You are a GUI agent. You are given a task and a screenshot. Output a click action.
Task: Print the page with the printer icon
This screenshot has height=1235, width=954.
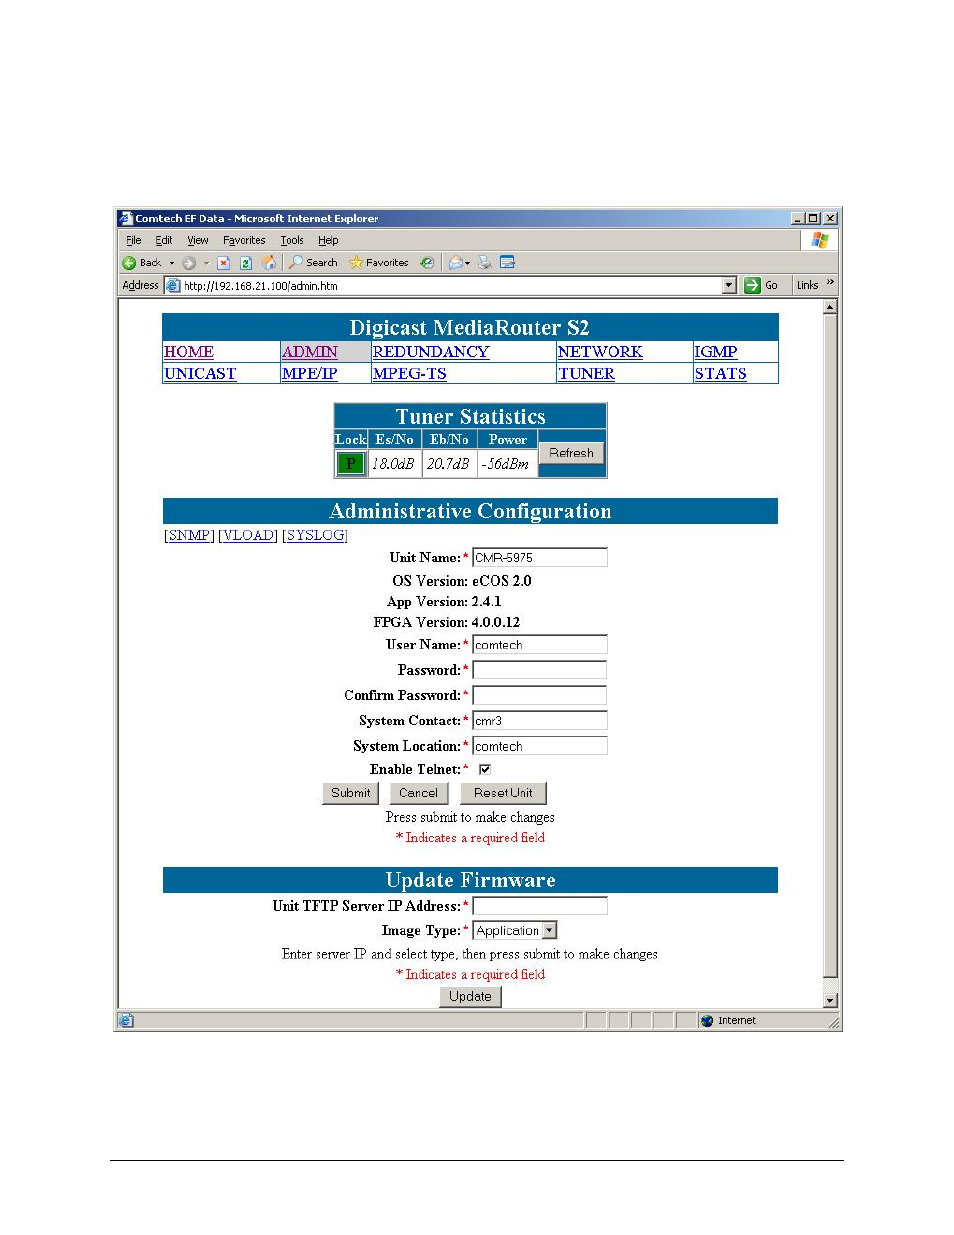pos(484,263)
